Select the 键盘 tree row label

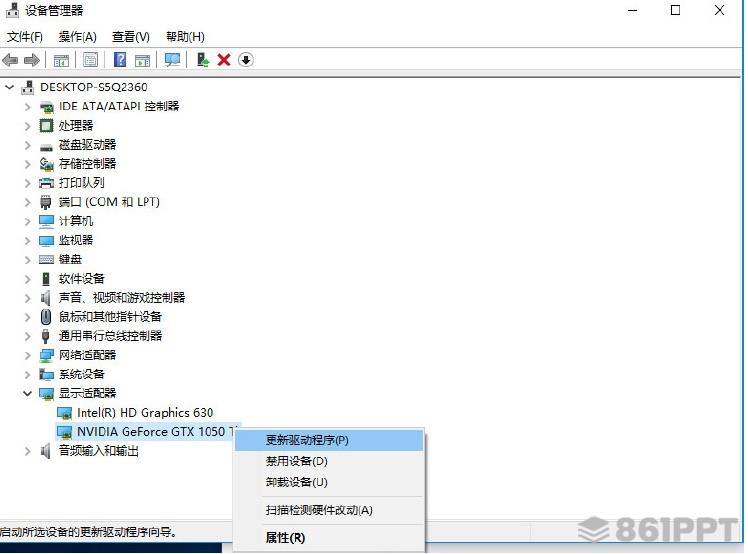(70, 259)
